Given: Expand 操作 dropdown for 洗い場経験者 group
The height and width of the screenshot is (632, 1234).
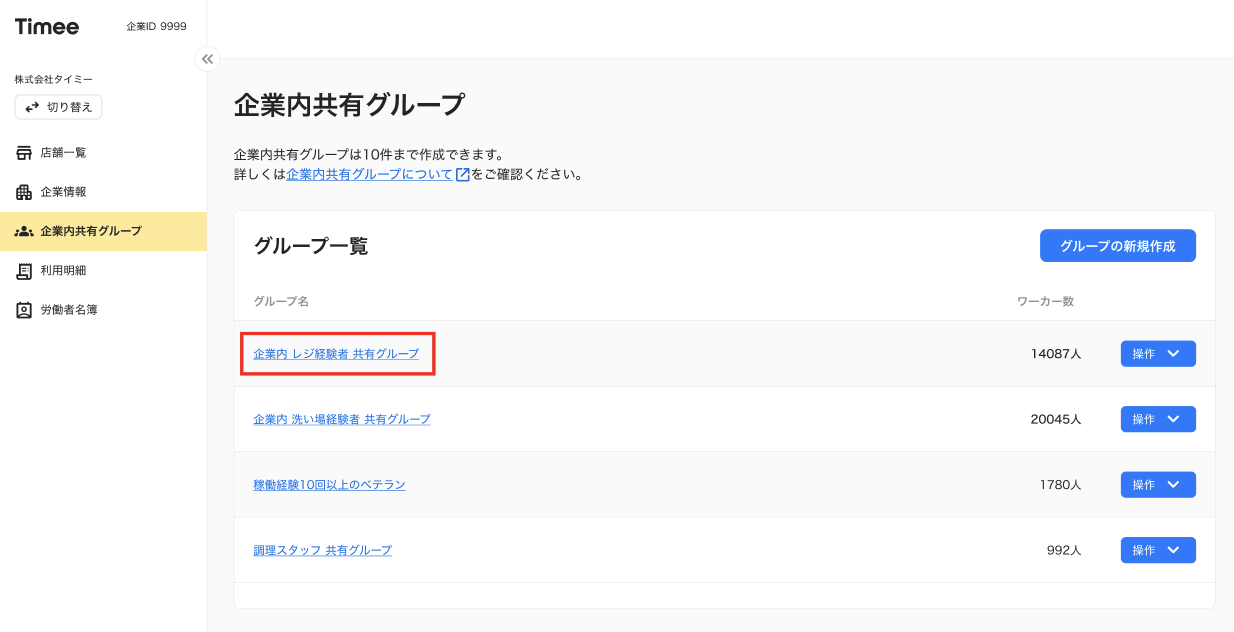Looking at the screenshot, I should 1158,420.
